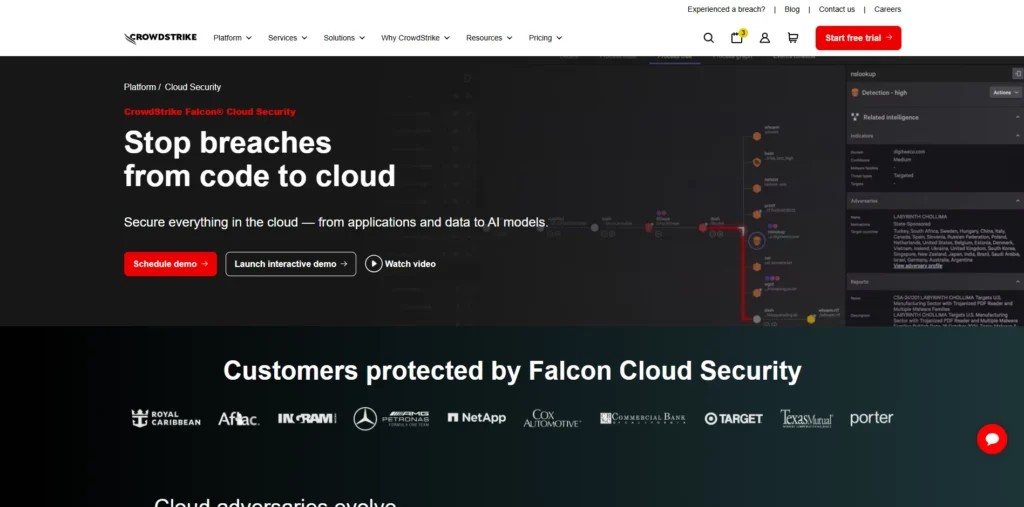Click Launch interactive demo button

click(291, 264)
